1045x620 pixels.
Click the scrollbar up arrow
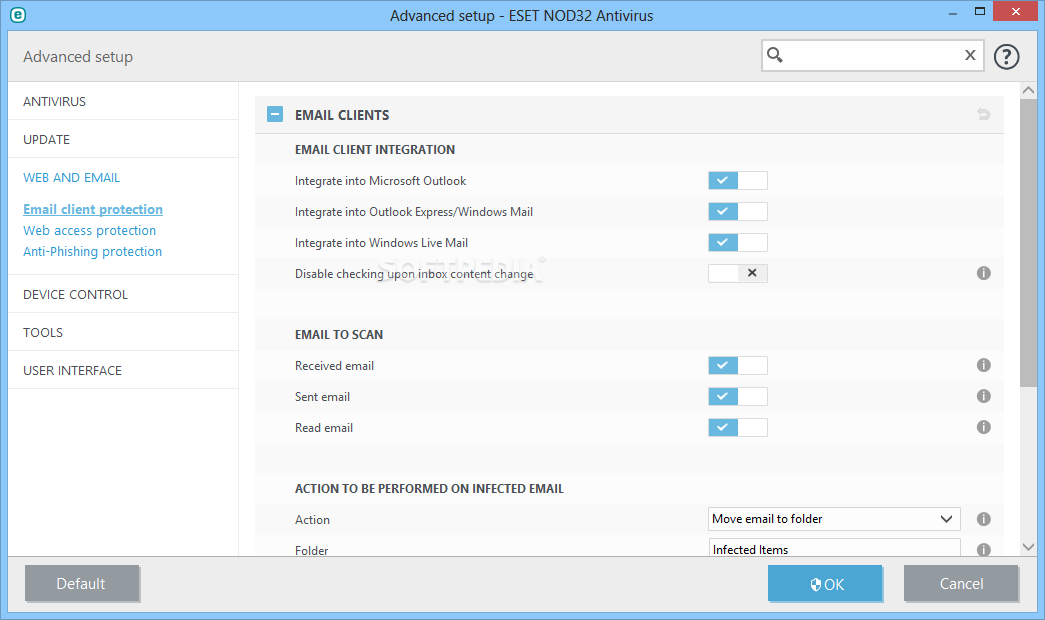point(1028,91)
